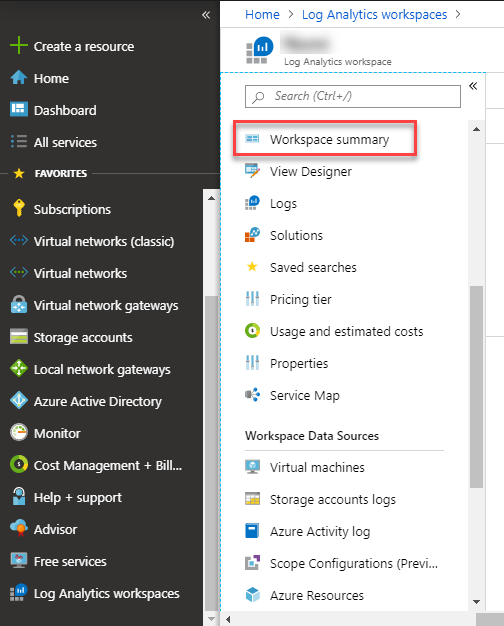The height and width of the screenshot is (626, 504).
Task: Click Create a resource label
Action: [84, 46]
